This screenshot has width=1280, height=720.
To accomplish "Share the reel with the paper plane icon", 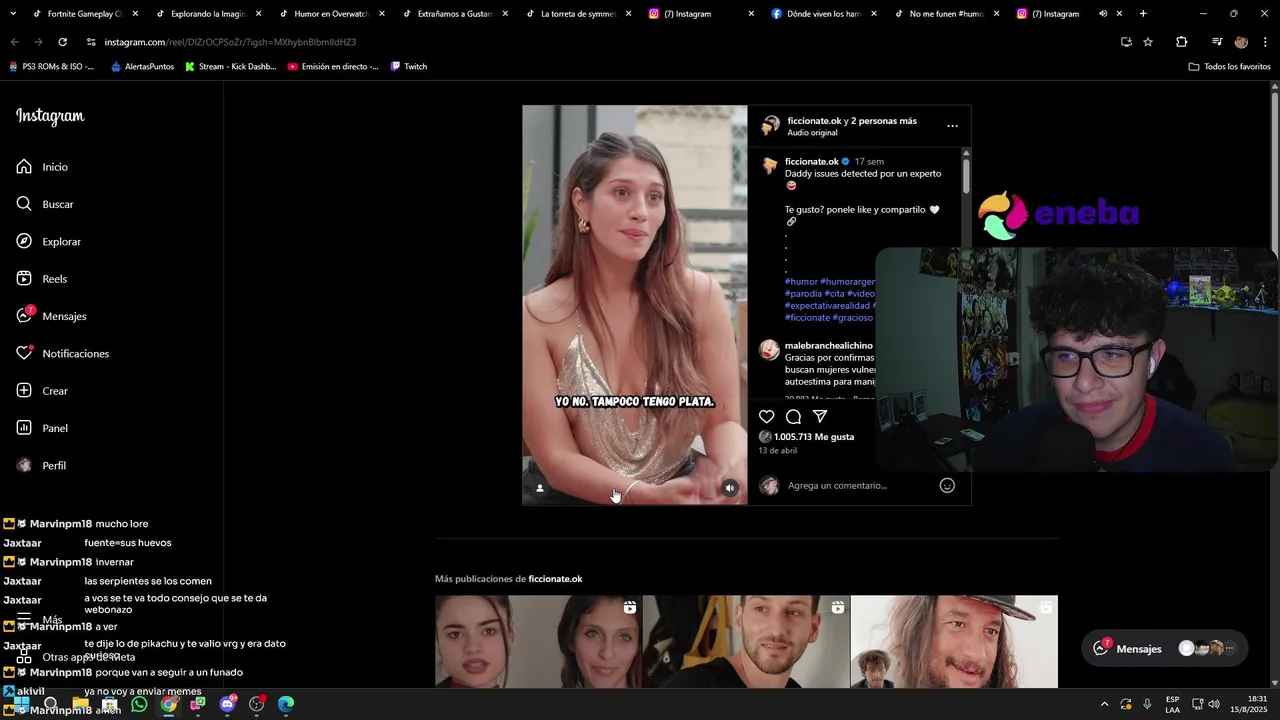I will [x=820, y=416].
